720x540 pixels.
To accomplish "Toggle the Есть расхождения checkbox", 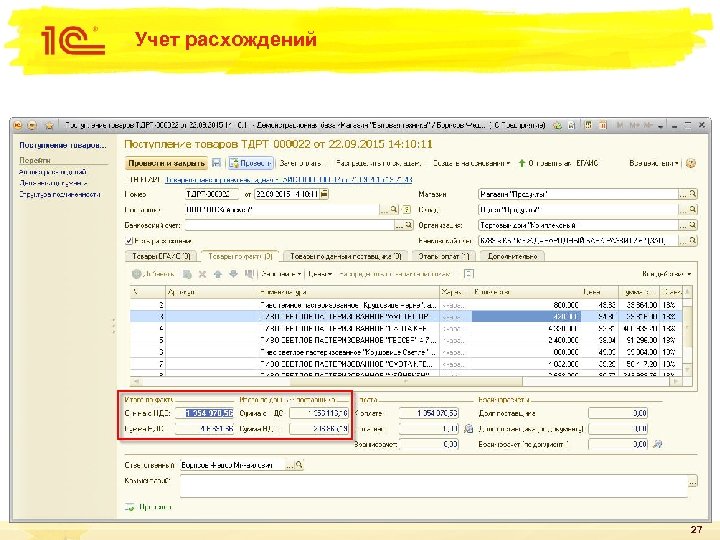I will tap(129, 241).
